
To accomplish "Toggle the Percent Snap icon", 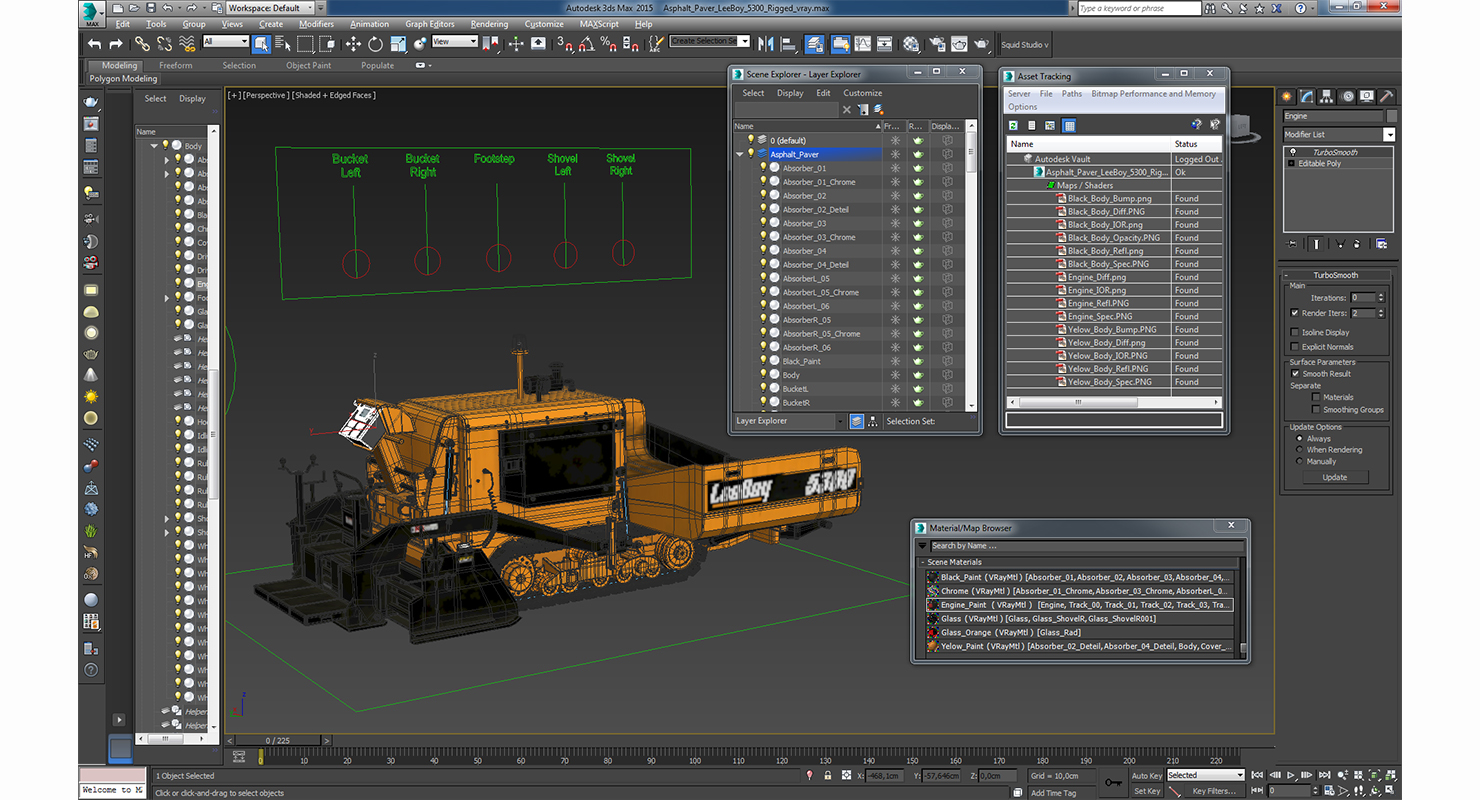I will click(x=609, y=44).
